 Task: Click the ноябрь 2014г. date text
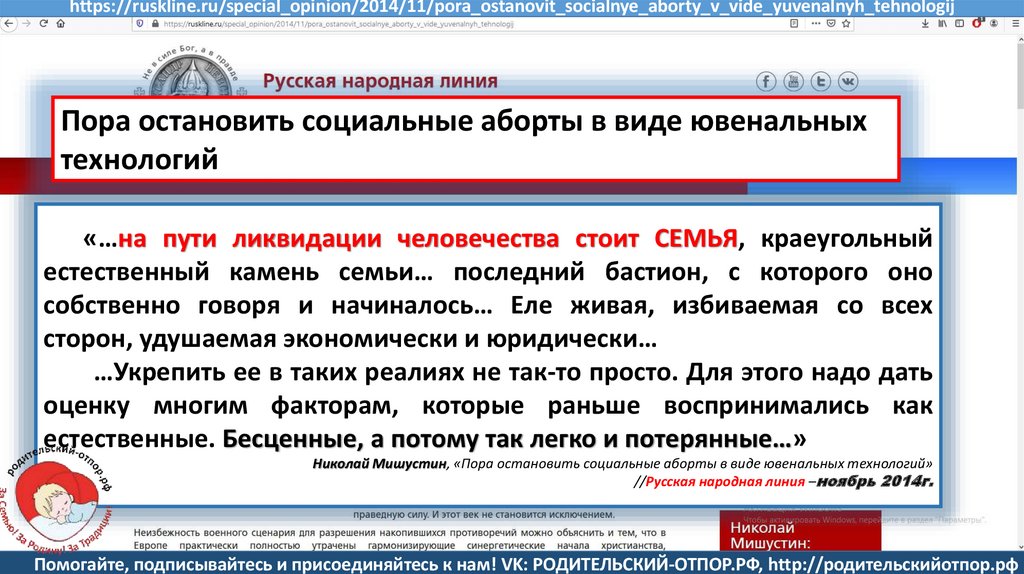[875, 482]
